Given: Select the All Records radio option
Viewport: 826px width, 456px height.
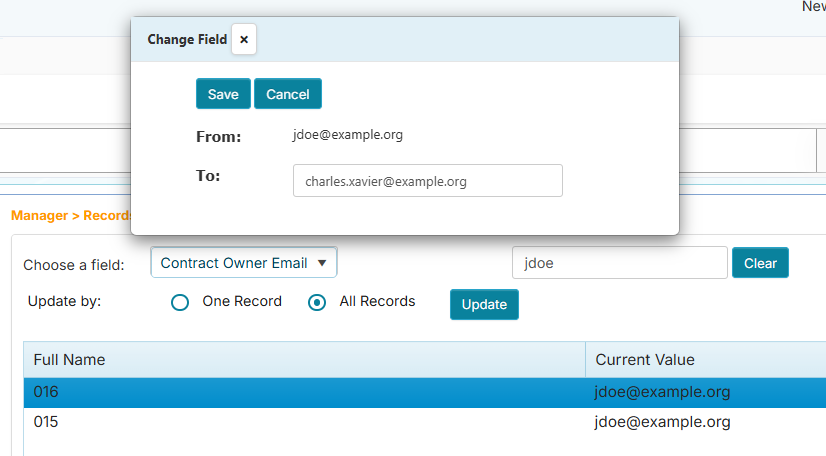Looking at the screenshot, I should pos(317,302).
